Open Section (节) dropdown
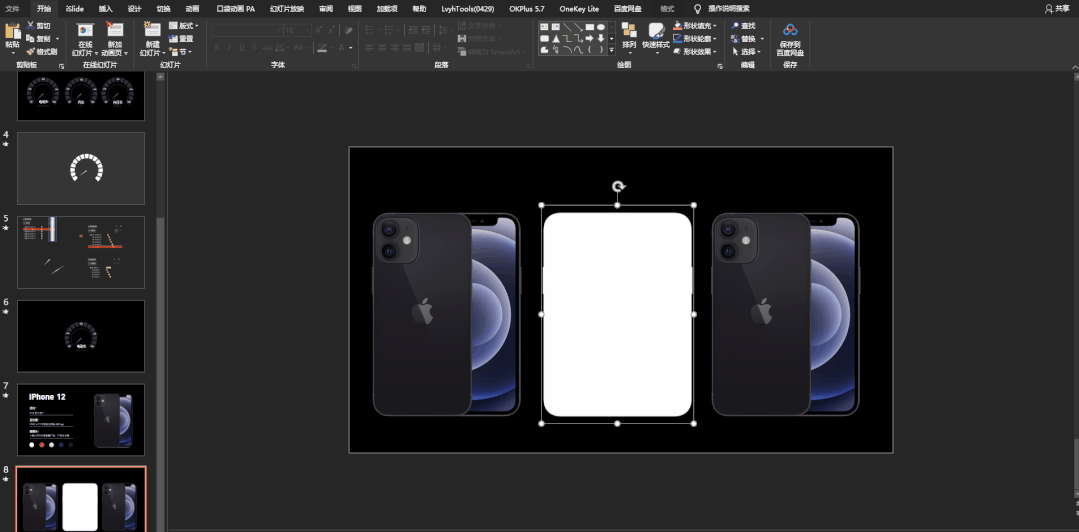 (x=181, y=52)
